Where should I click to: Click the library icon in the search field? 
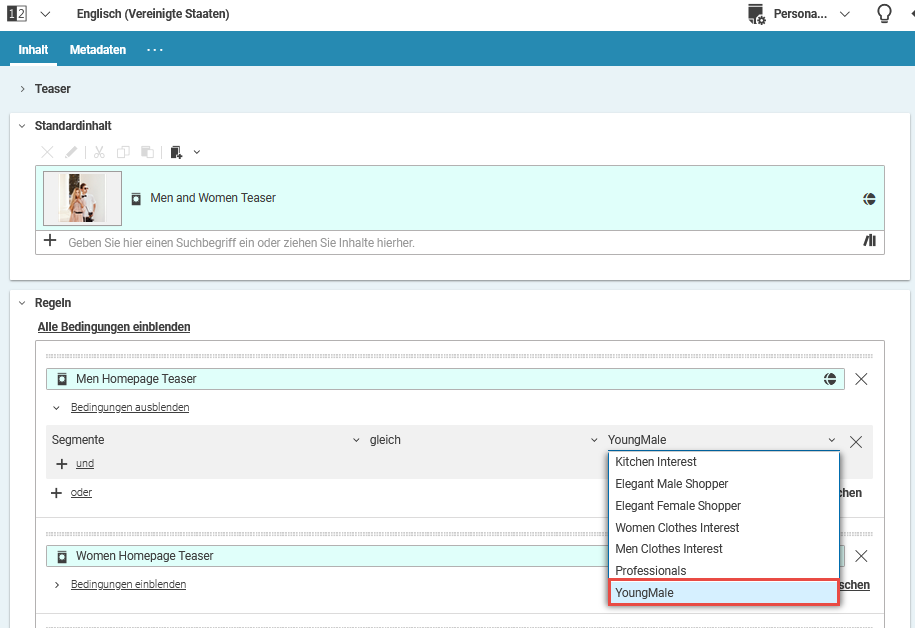[x=869, y=241]
